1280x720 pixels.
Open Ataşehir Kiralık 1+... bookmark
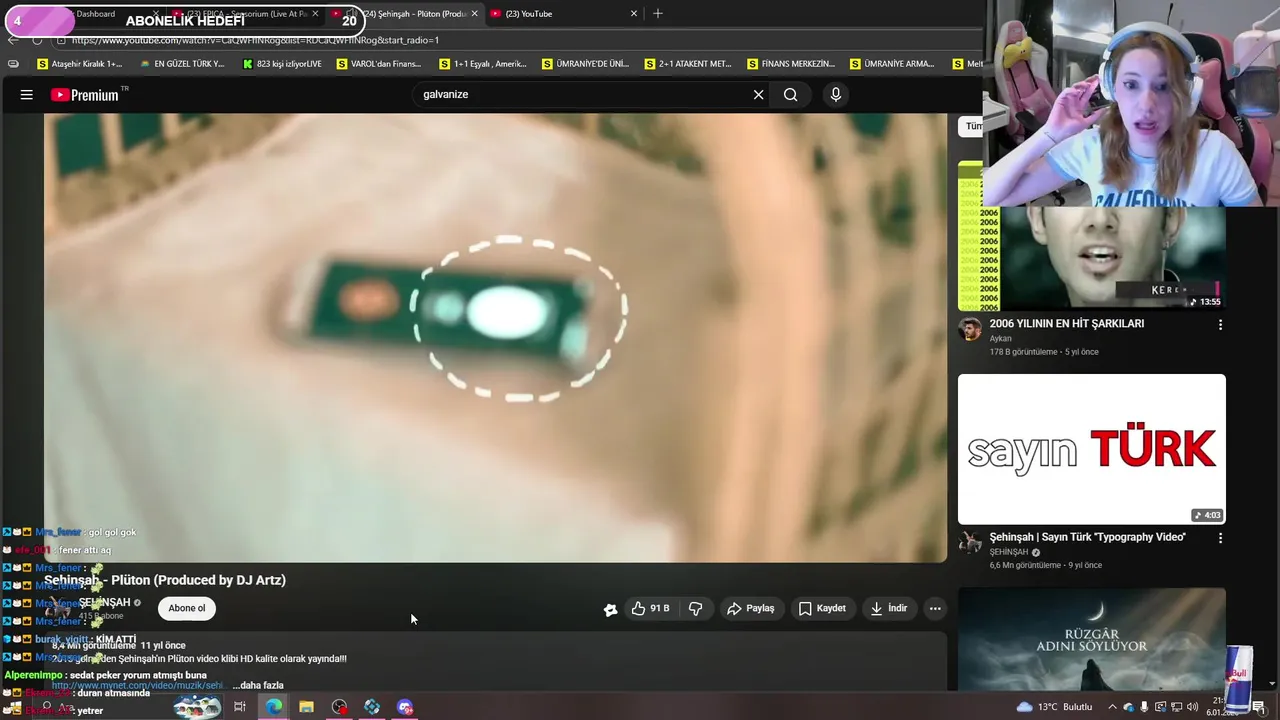tap(79, 64)
